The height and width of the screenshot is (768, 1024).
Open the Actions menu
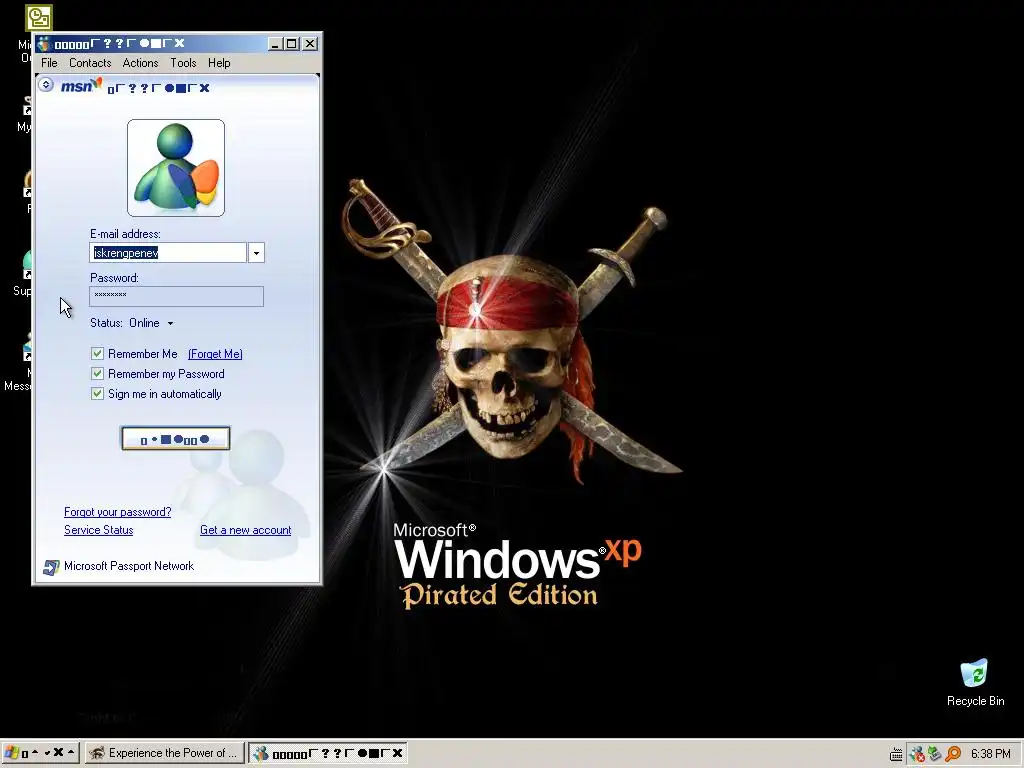(x=140, y=63)
